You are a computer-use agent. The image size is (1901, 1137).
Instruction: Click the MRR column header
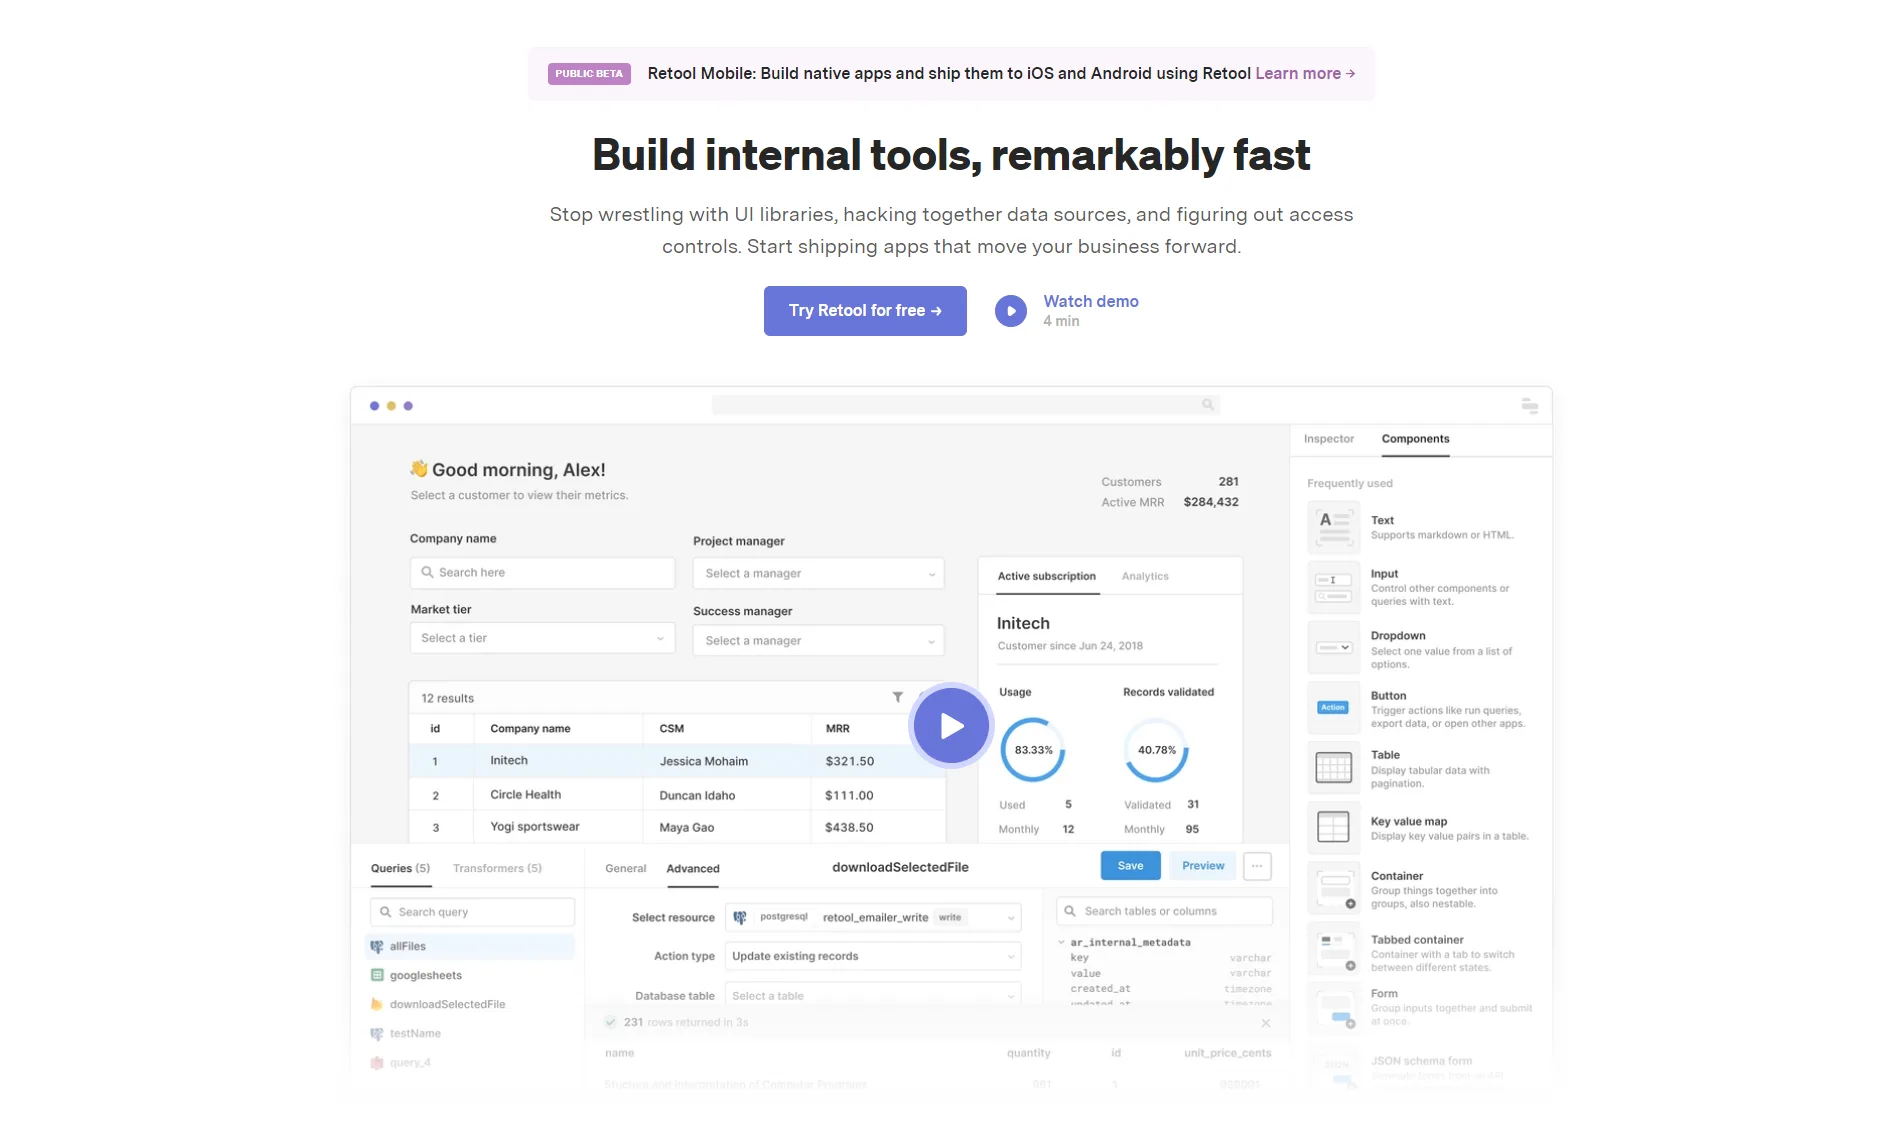(837, 728)
